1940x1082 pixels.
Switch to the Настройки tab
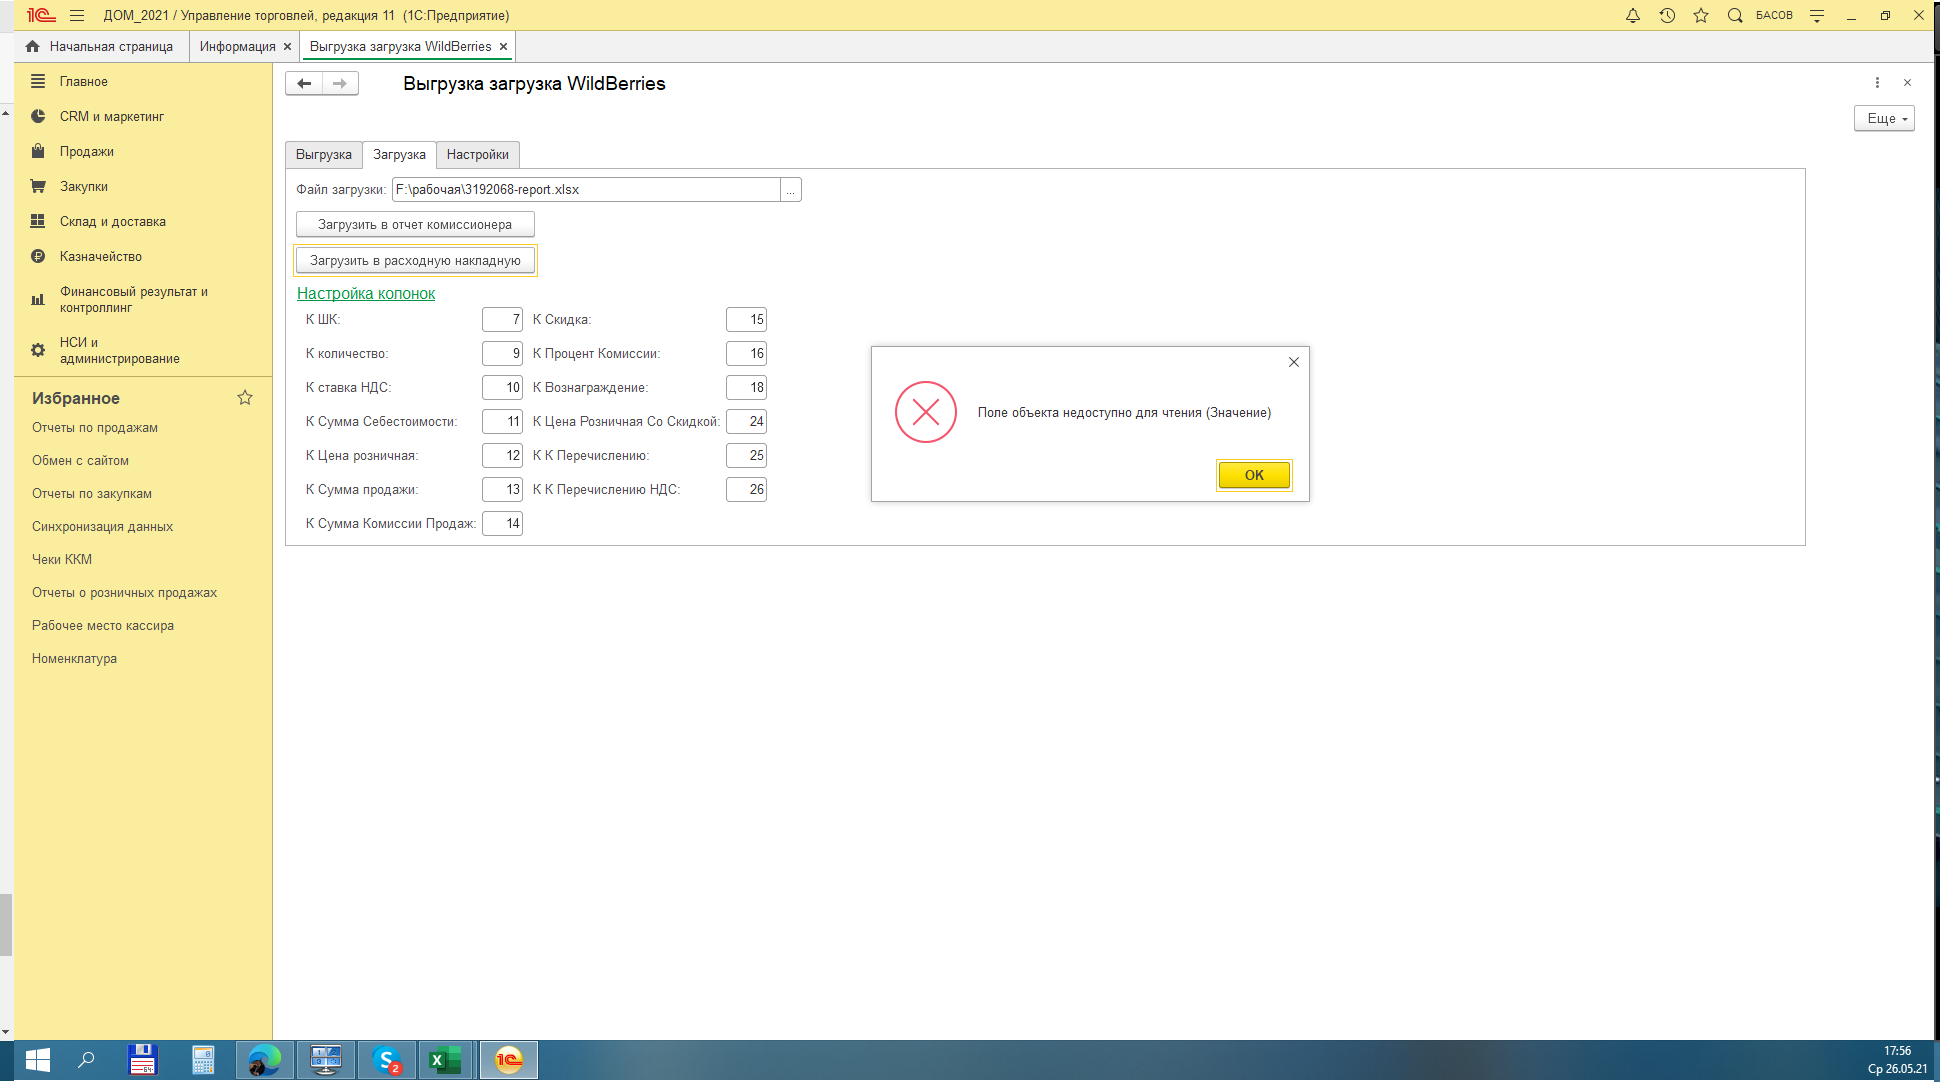pos(478,155)
